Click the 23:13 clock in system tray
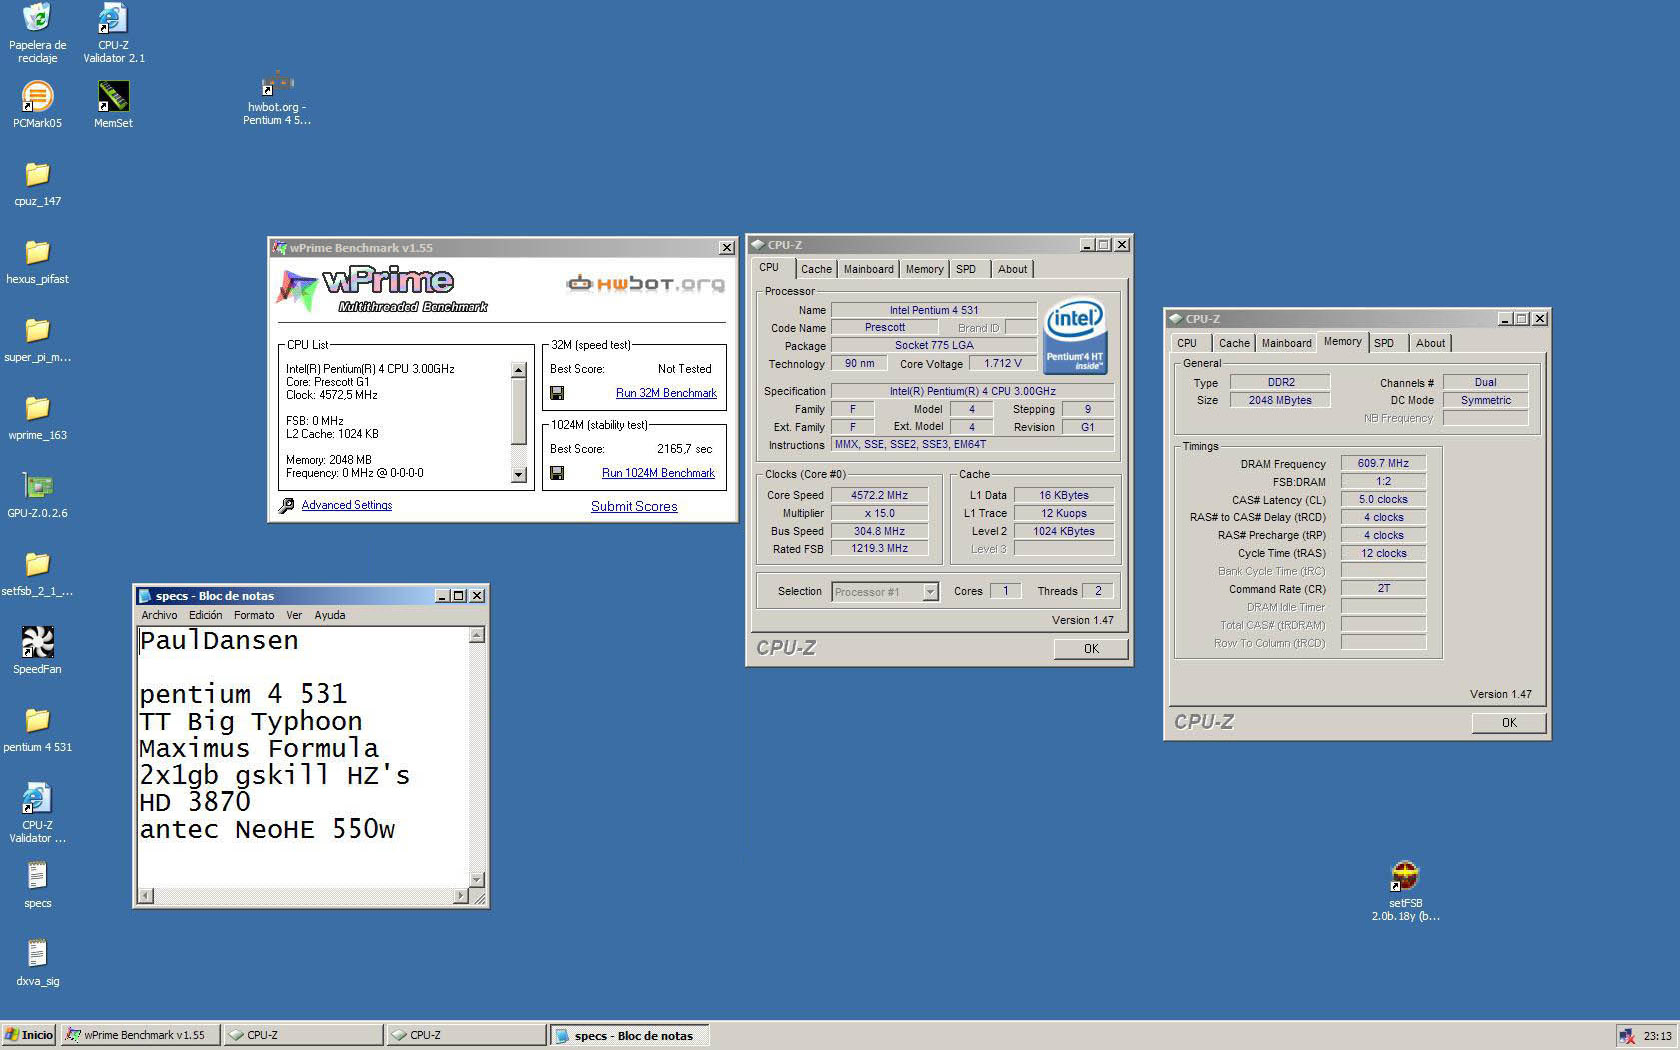This screenshot has height=1050, width=1680. [x=1657, y=1036]
